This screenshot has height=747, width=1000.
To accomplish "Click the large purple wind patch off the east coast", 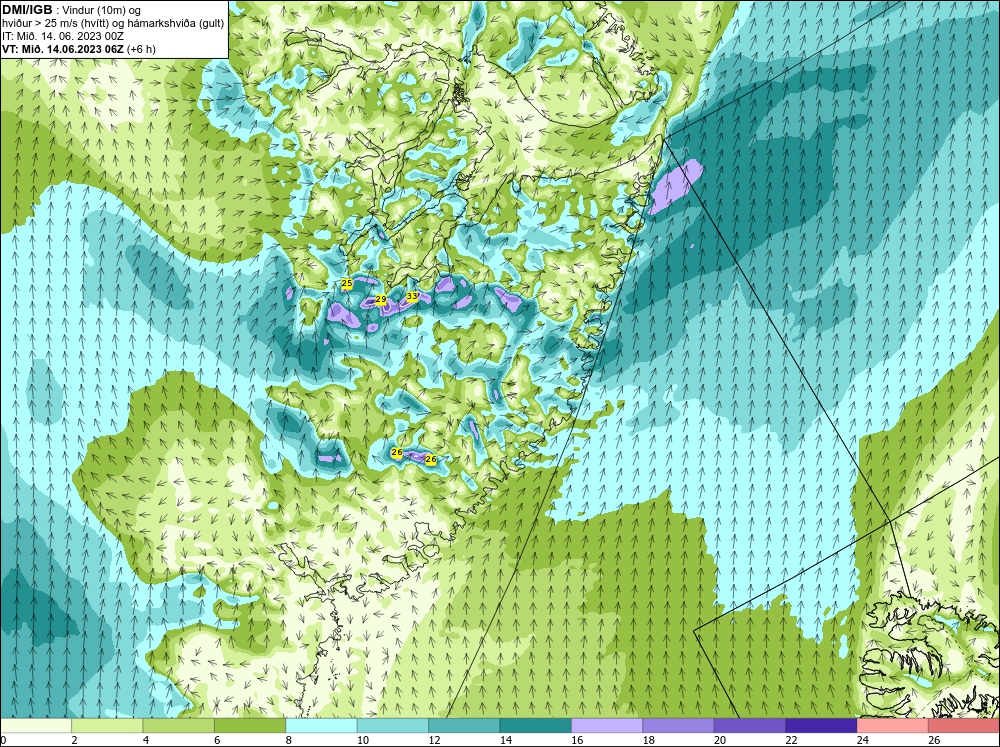I will tap(675, 186).
